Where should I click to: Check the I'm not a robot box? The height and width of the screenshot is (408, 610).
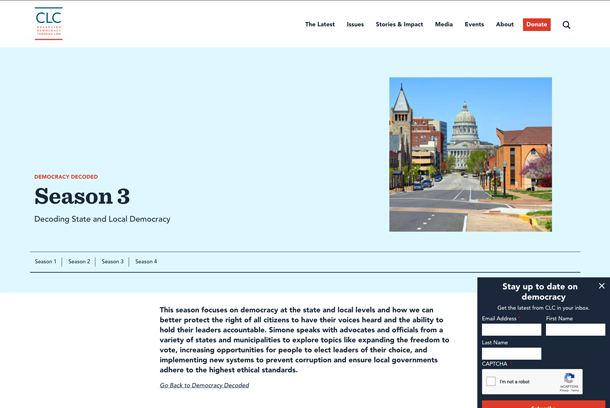coord(491,381)
